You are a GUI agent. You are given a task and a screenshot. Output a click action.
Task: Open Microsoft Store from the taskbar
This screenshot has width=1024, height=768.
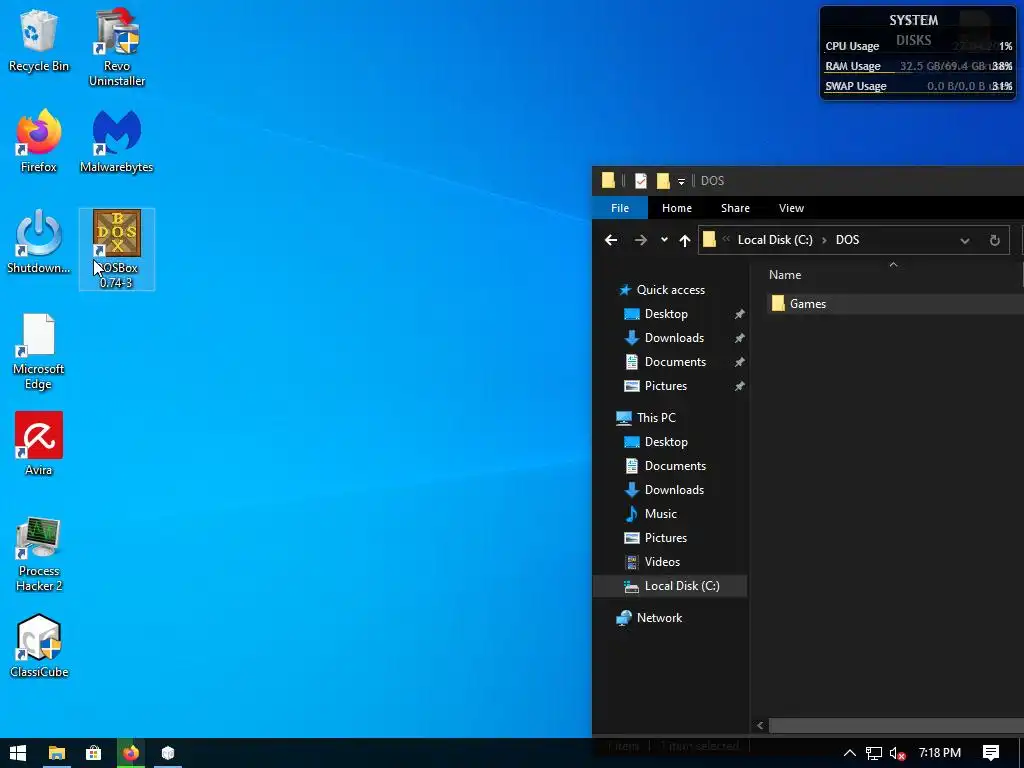(x=93, y=753)
